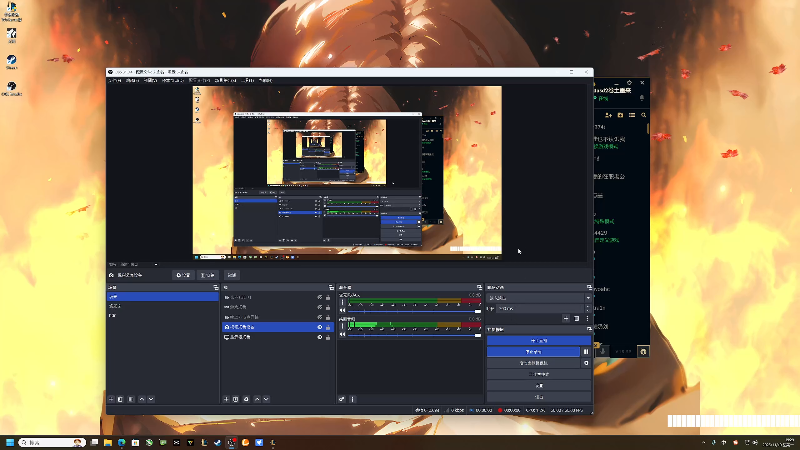Image resolution: width=800 pixels, height=450 pixels.
Task: Show the first source via its eye icon
Action: pyautogui.click(x=320, y=297)
